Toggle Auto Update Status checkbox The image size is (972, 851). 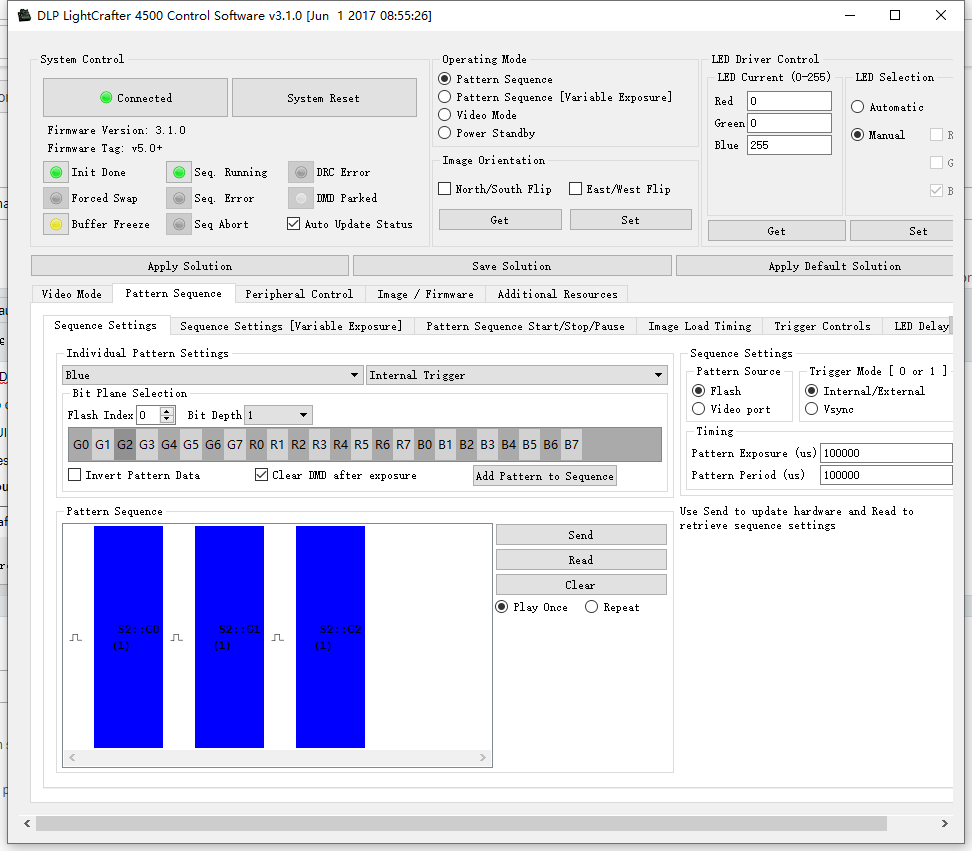coord(294,224)
